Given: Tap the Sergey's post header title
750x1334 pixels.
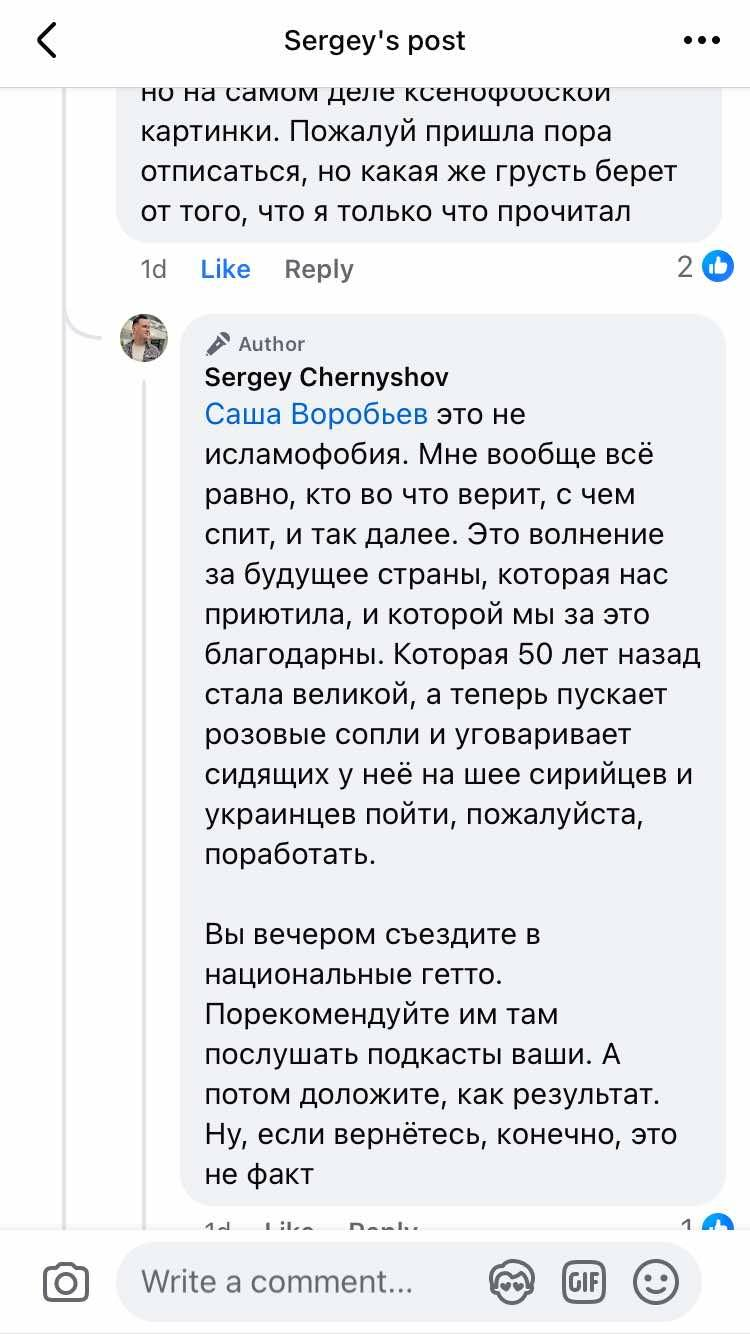Looking at the screenshot, I should click(375, 41).
